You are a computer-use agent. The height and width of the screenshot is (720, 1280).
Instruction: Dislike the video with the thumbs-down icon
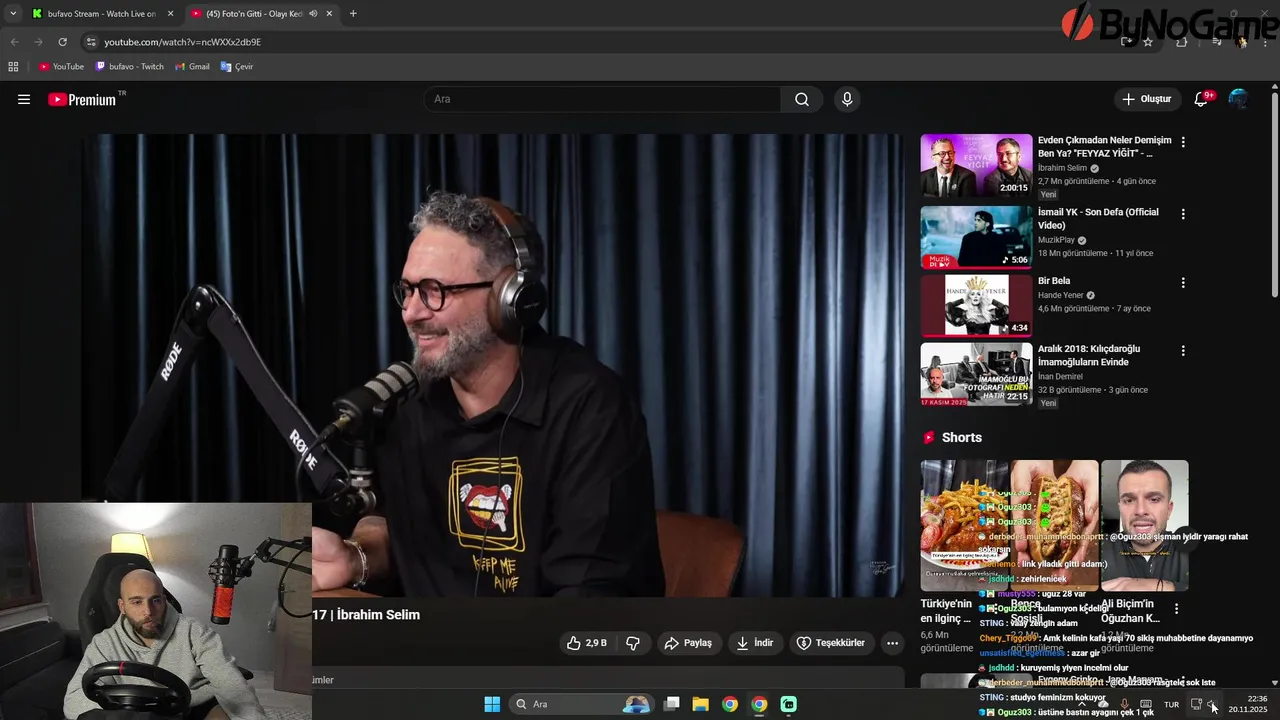(633, 643)
